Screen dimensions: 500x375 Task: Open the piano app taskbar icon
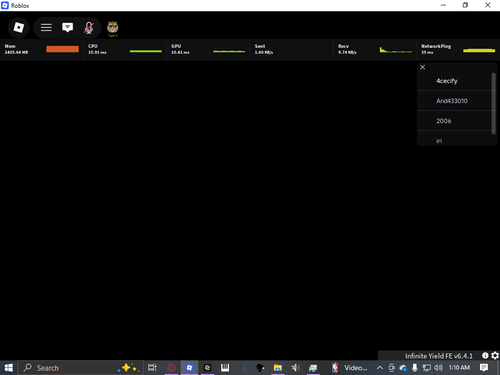225,368
